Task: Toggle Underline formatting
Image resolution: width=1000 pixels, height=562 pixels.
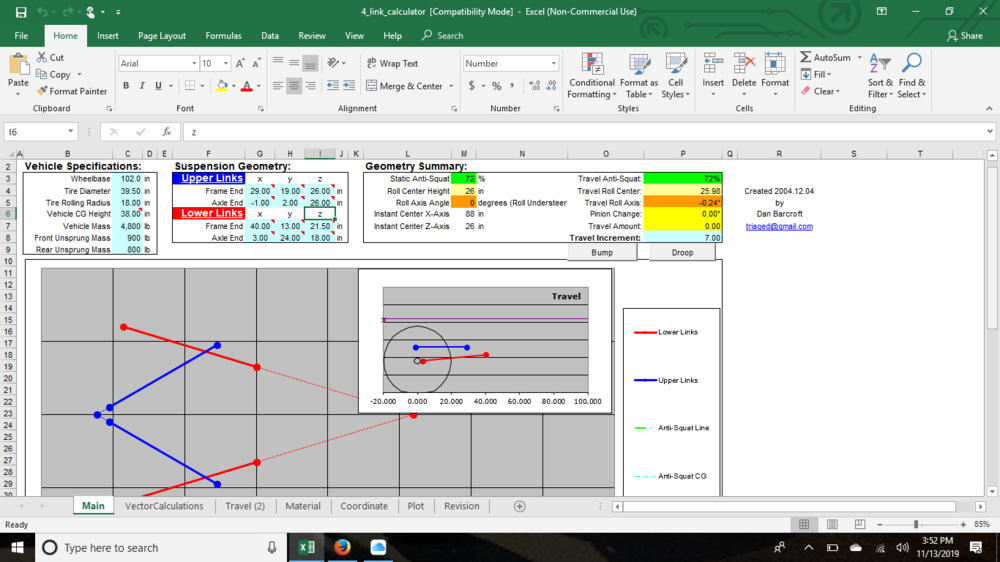Action: [x=158, y=85]
